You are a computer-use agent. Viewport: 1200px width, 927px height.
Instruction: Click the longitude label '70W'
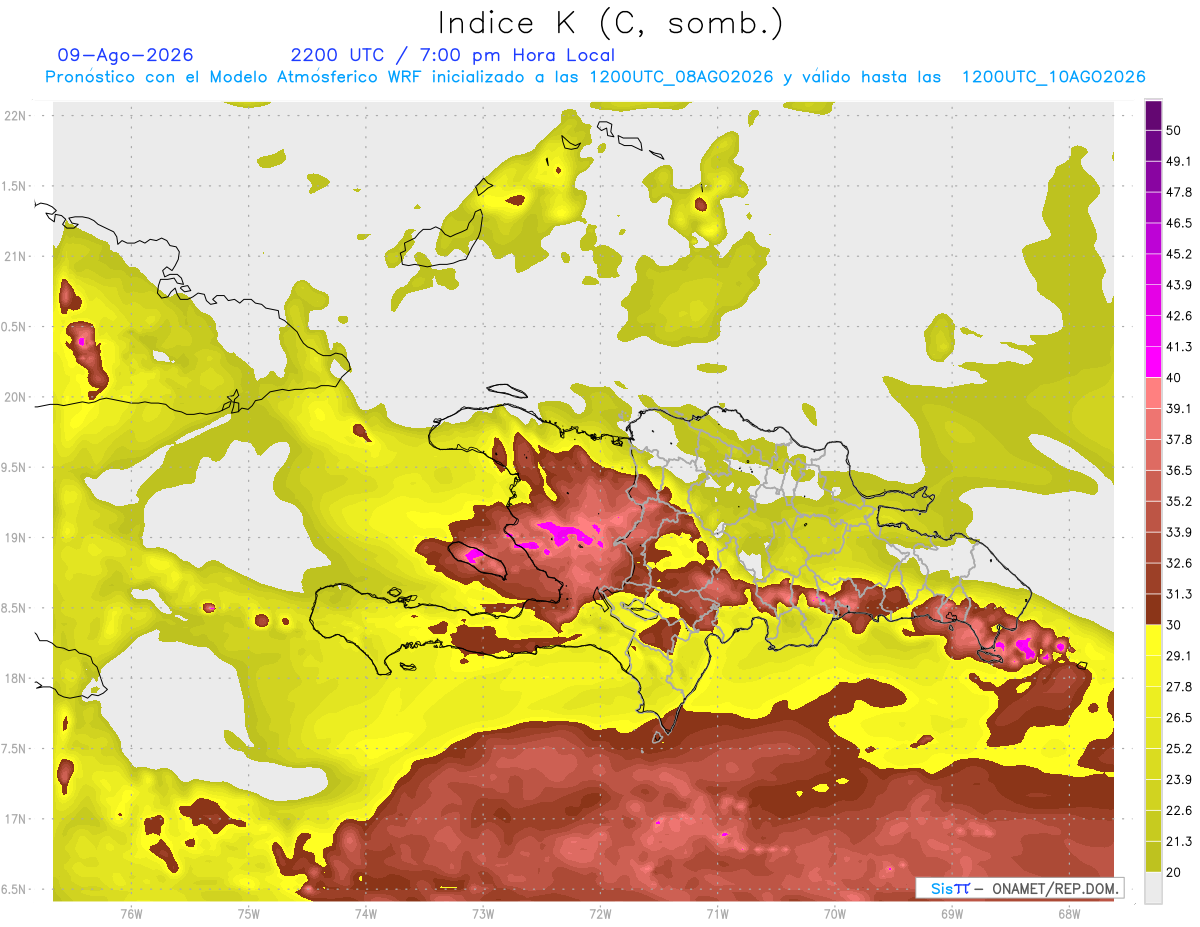(834, 914)
